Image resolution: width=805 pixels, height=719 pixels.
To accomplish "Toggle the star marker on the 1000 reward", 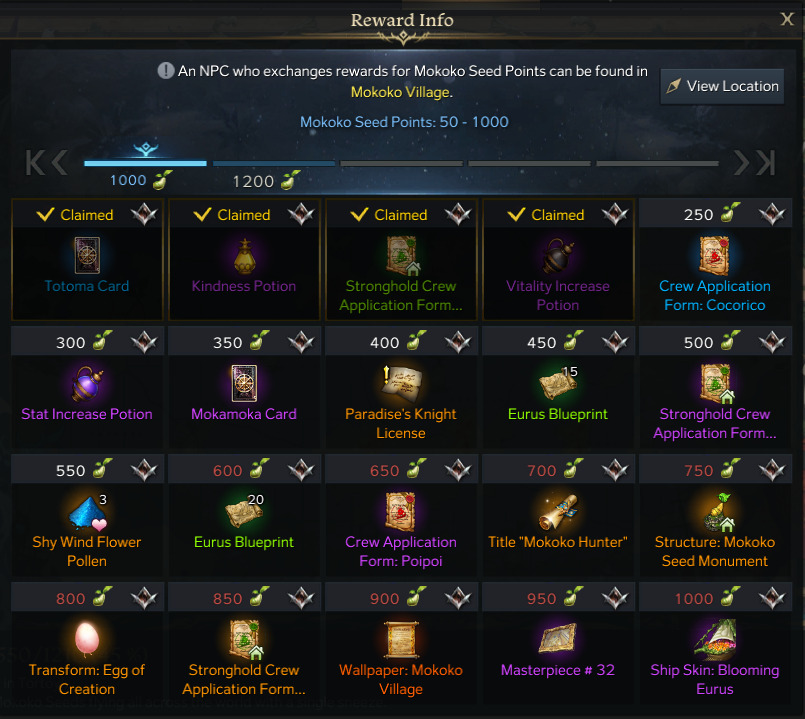I will click(772, 598).
